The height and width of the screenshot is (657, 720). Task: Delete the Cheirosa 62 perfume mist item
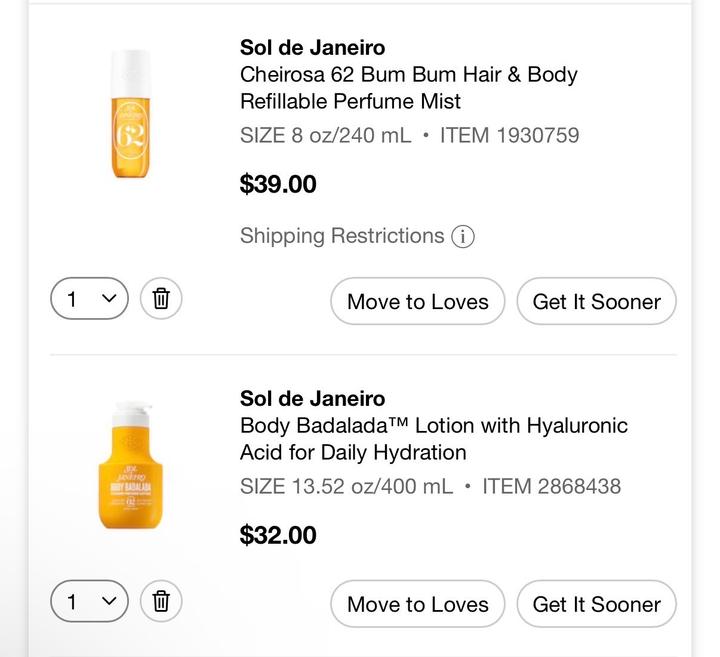point(161,298)
